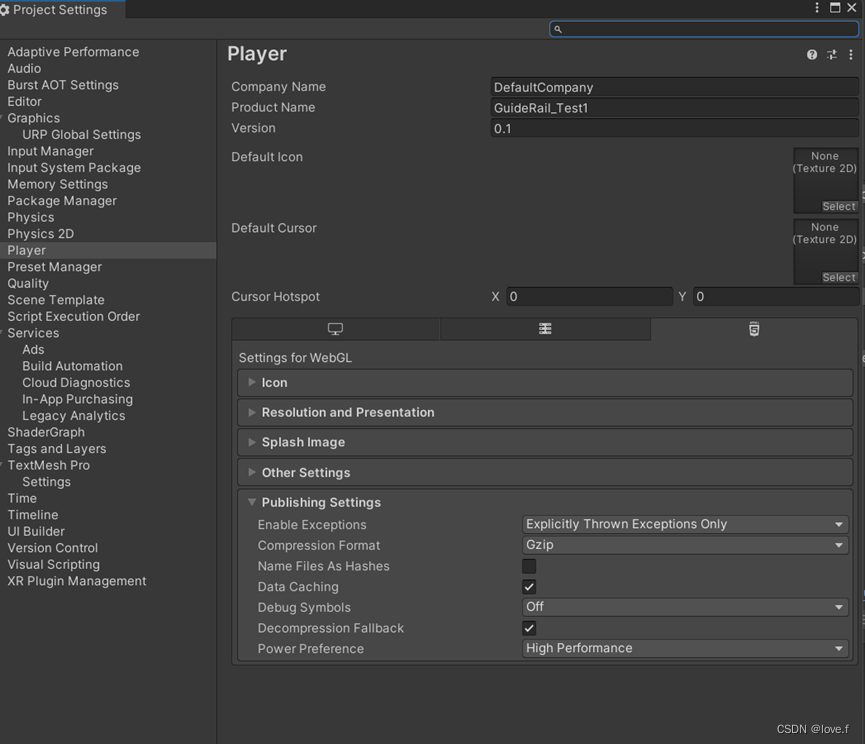Open Ads under Services
Viewport: 865px width, 744px height.
coord(33,350)
